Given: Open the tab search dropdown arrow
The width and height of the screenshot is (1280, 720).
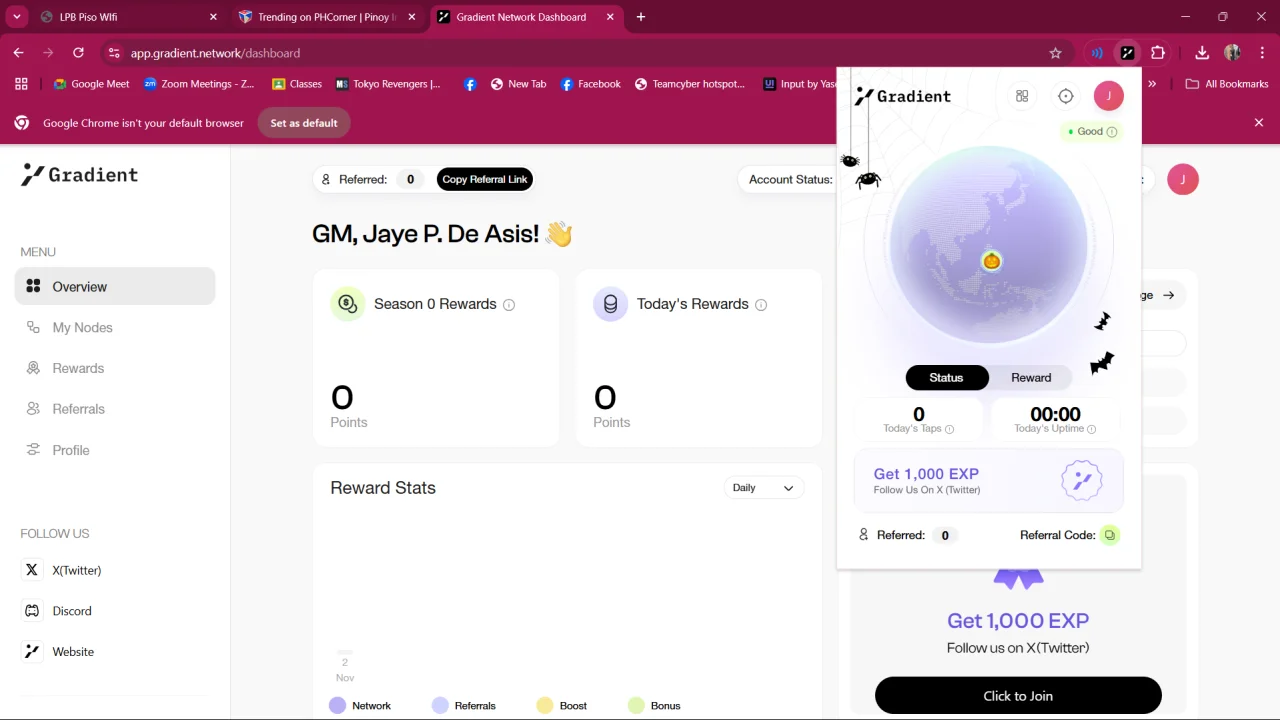Looking at the screenshot, I should point(17,17).
